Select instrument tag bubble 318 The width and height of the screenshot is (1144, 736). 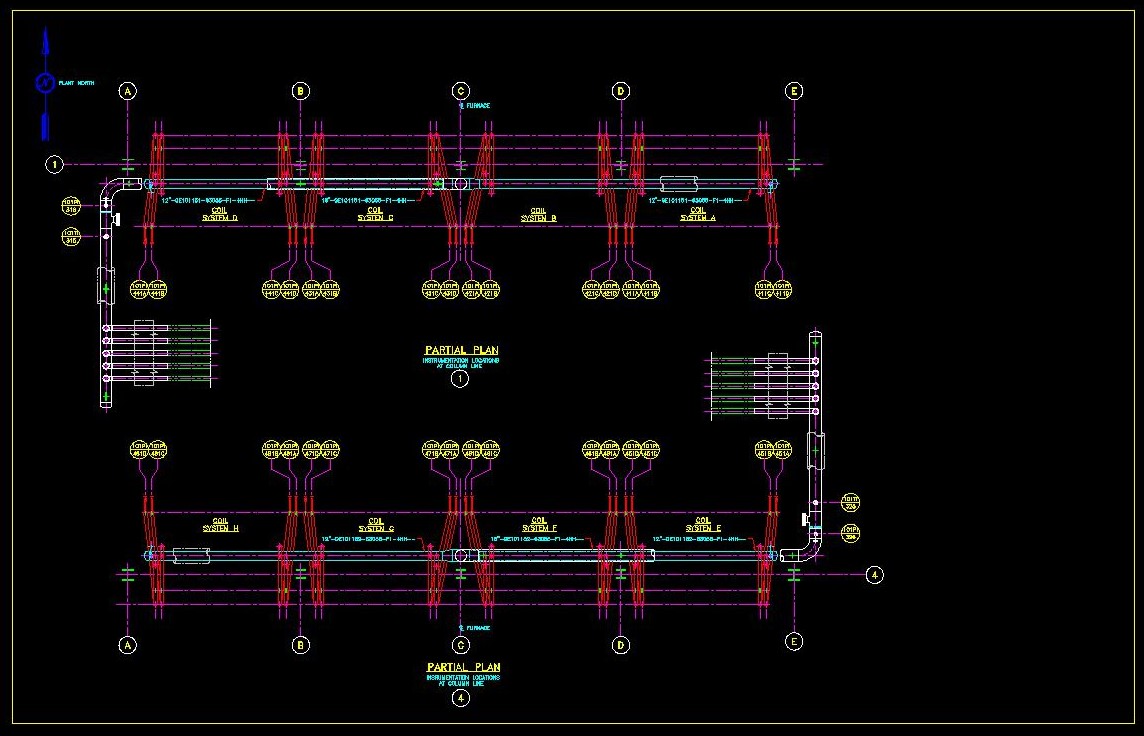[71, 206]
